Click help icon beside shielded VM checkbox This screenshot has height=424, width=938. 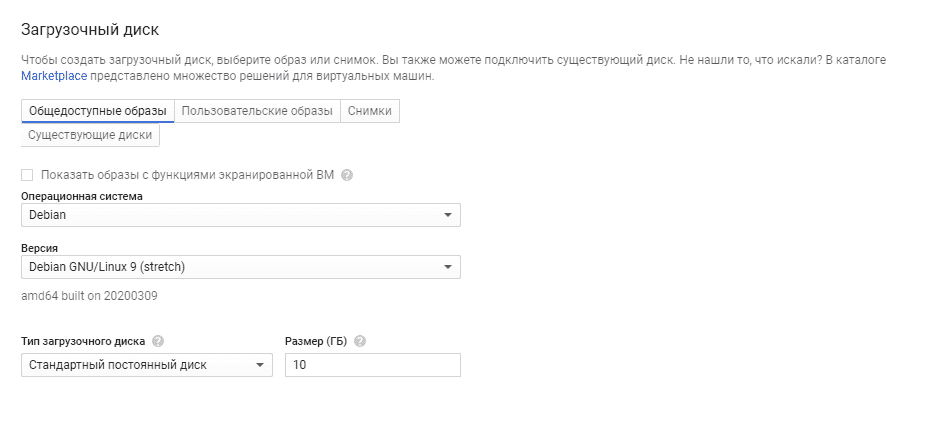pos(347,175)
